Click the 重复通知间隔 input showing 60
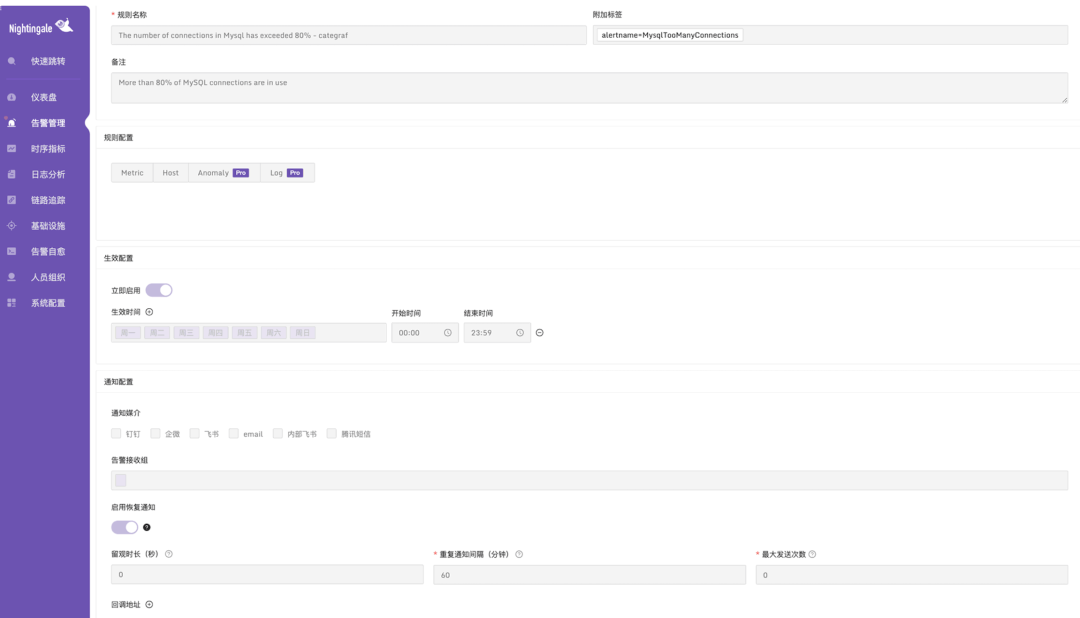The image size is (1080, 618). (590, 575)
